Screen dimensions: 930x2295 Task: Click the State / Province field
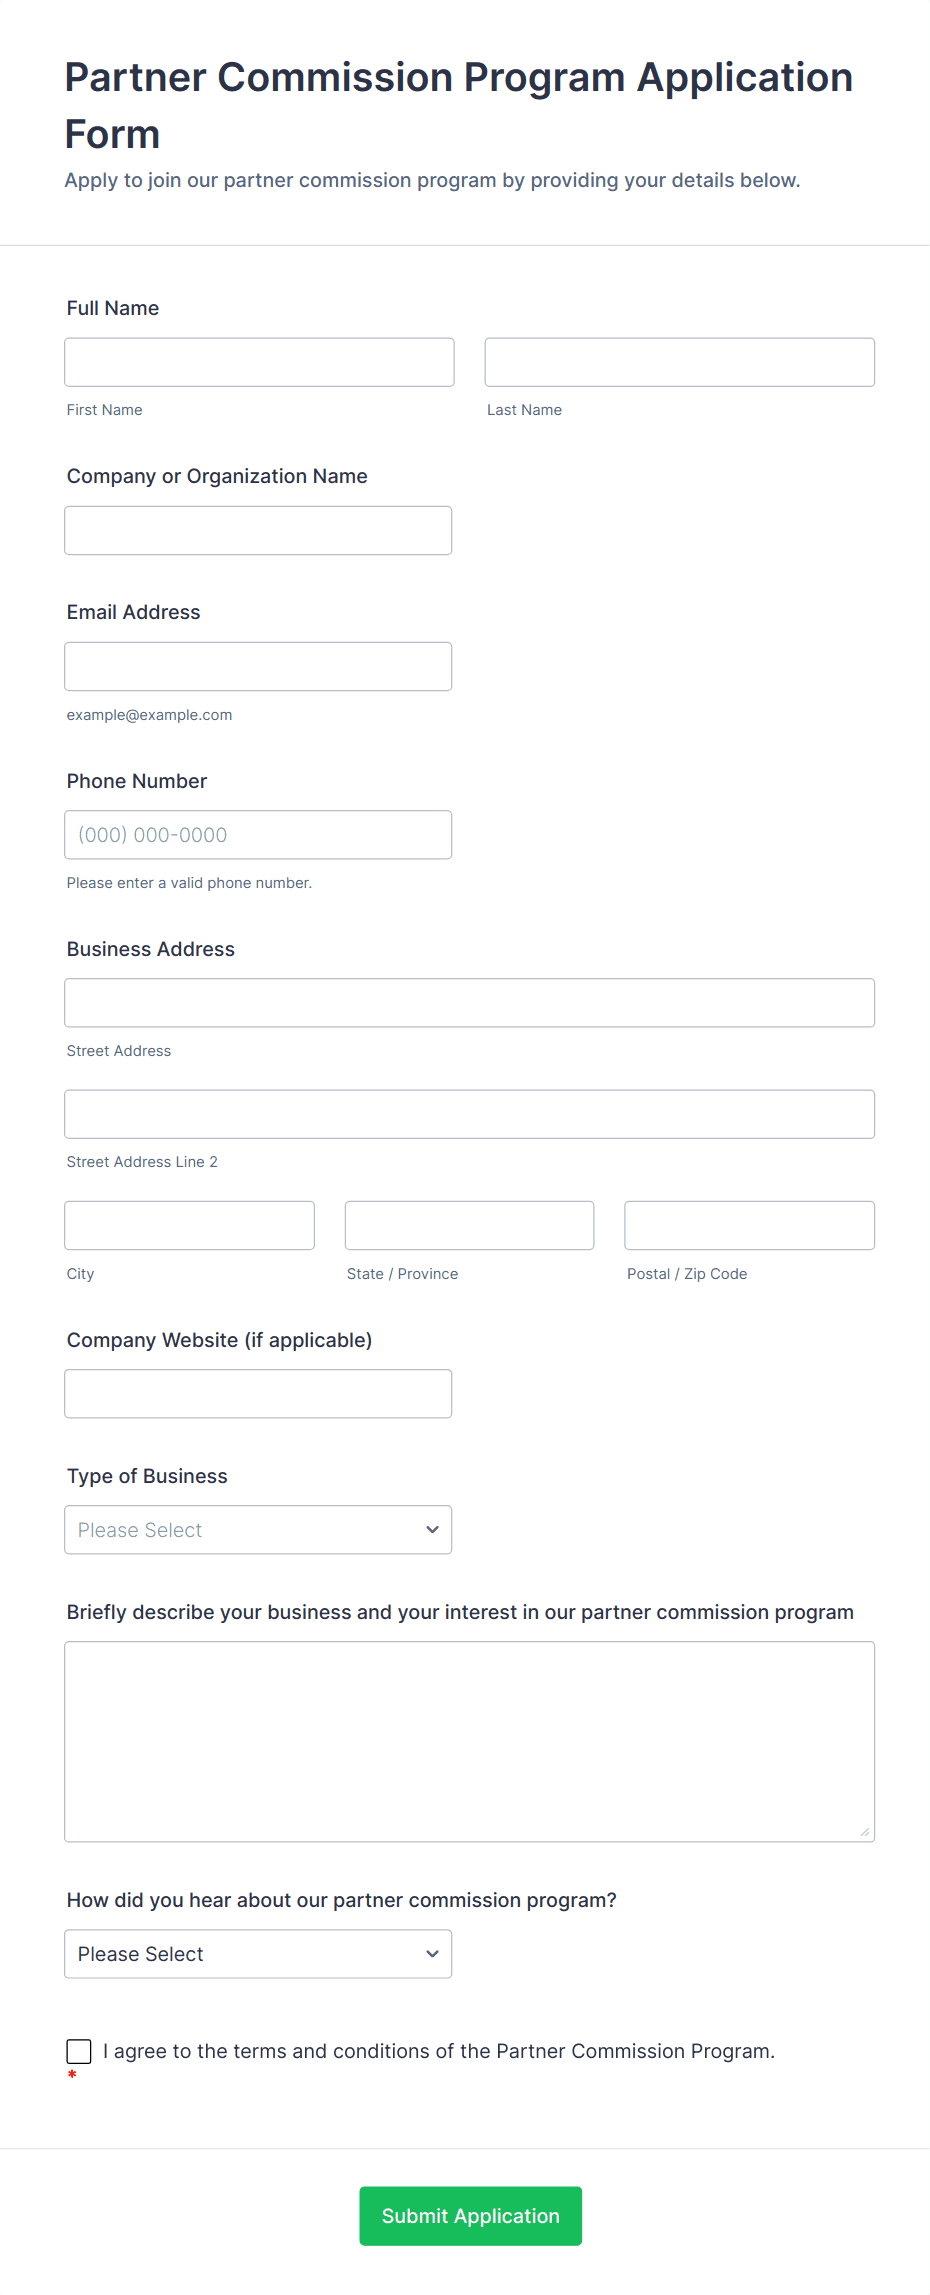coord(469,1225)
